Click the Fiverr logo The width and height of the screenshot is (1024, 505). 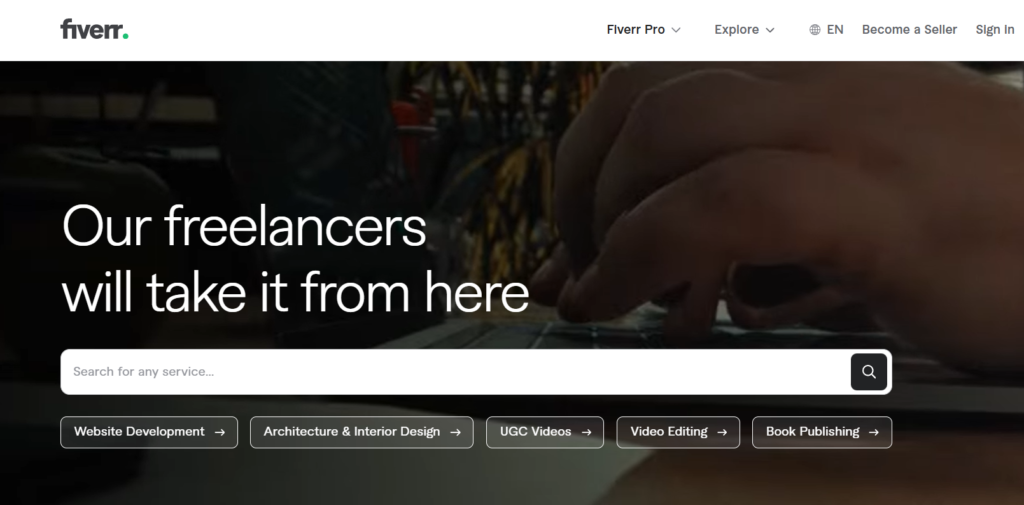coord(94,29)
